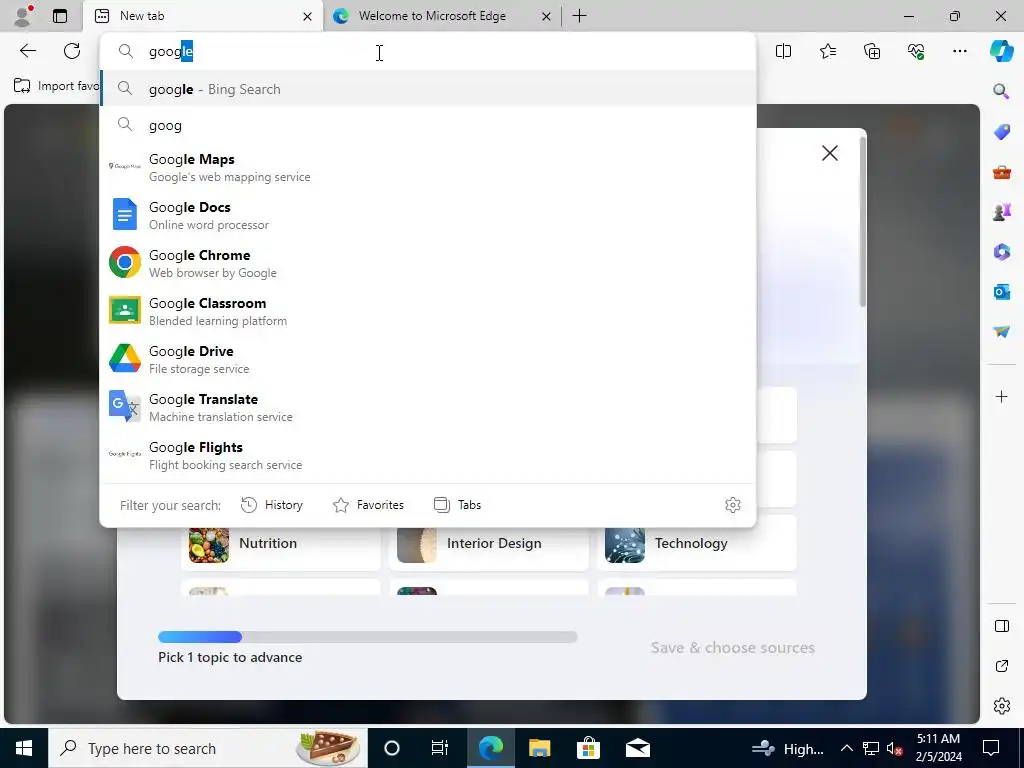Open Microsoft Store from taskbar
Viewport: 1024px width, 768px height.
click(588, 748)
